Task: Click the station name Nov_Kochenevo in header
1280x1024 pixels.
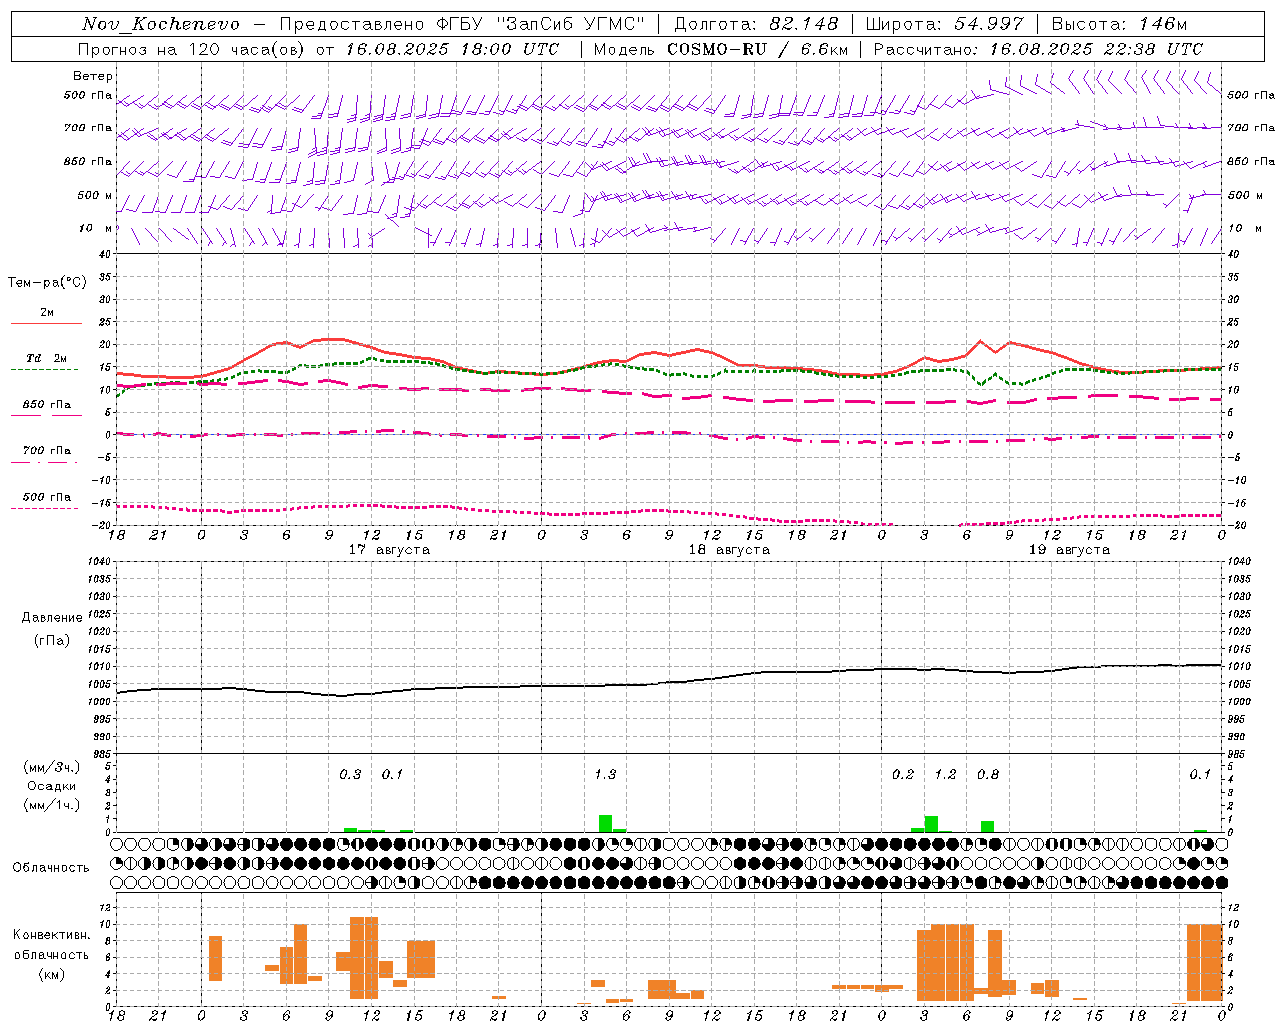Action: click(x=161, y=24)
